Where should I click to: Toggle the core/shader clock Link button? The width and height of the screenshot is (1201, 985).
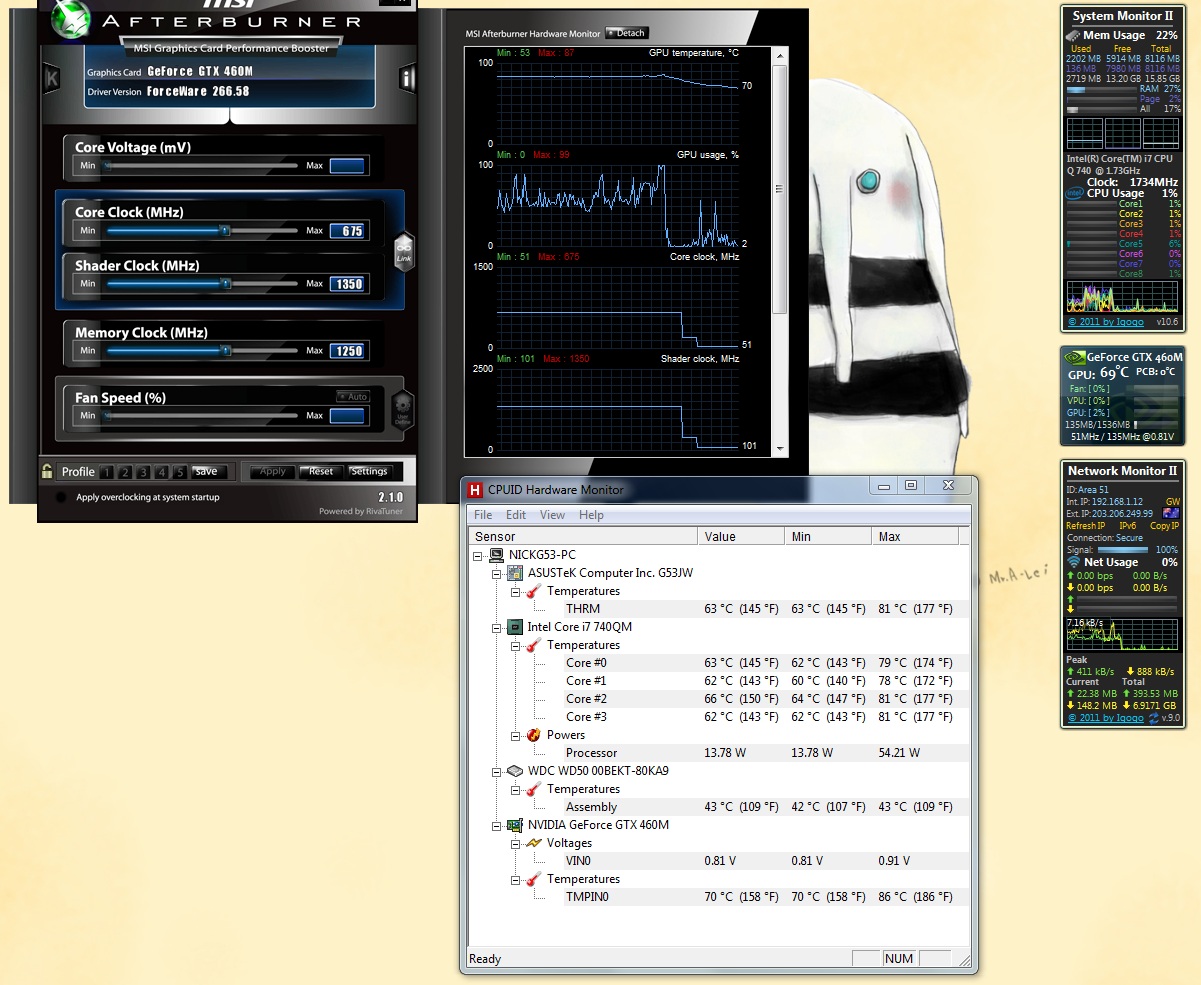tap(403, 251)
